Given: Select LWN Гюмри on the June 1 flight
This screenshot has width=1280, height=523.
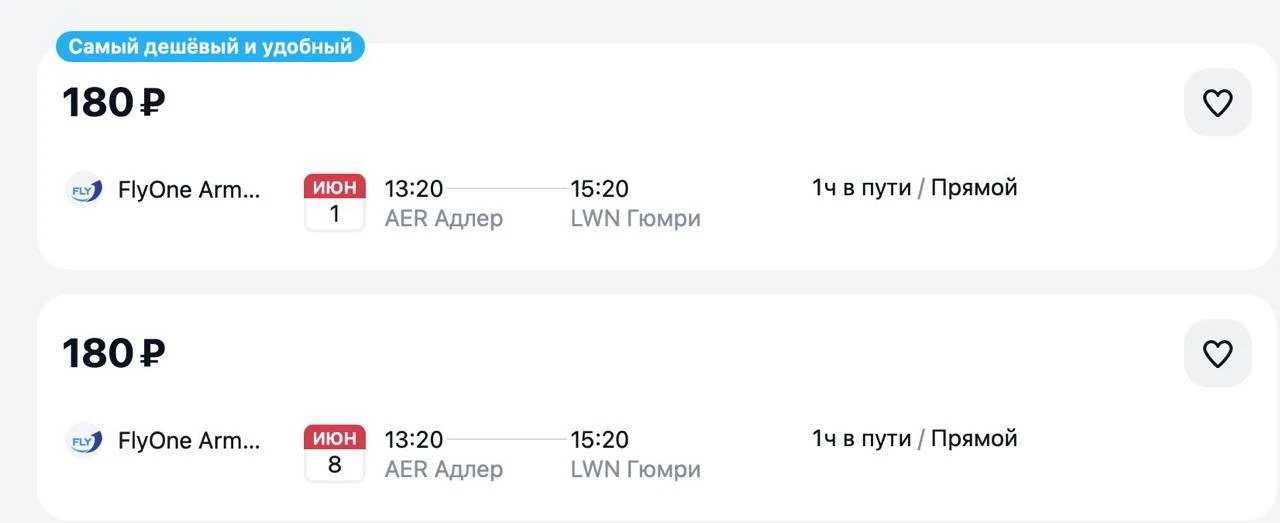Looking at the screenshot, I should click(635, 218).
